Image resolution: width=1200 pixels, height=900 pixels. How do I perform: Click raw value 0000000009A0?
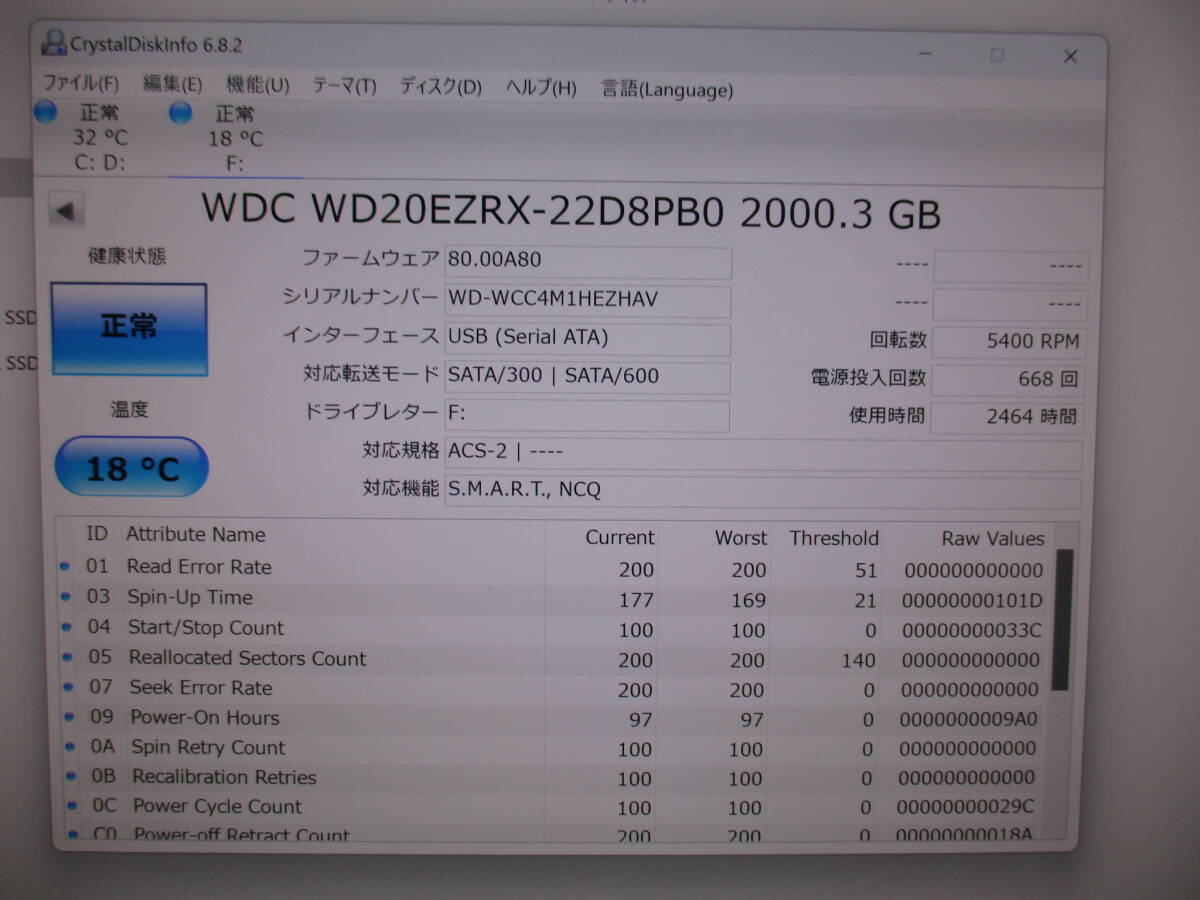point(969,719)
